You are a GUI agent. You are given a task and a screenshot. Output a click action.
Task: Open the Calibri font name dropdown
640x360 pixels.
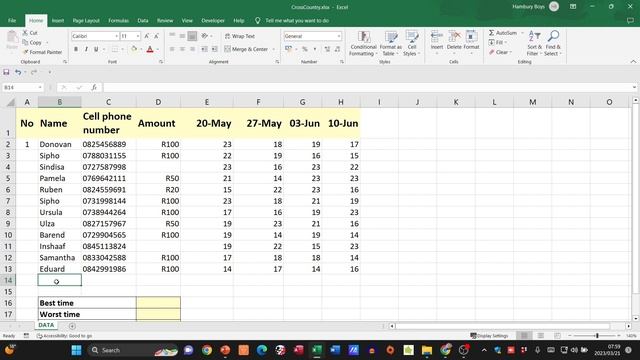pyautogui.click(x=116, y=36)
